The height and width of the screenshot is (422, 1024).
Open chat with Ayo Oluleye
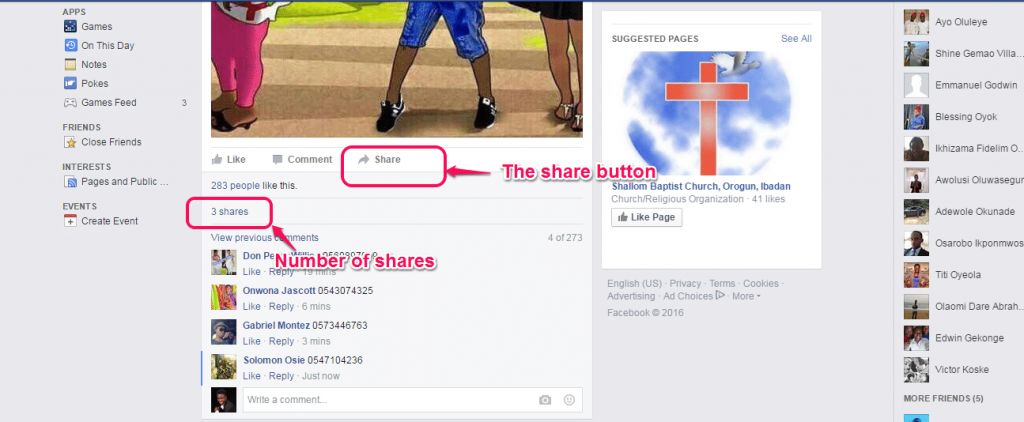coord(959,22)
